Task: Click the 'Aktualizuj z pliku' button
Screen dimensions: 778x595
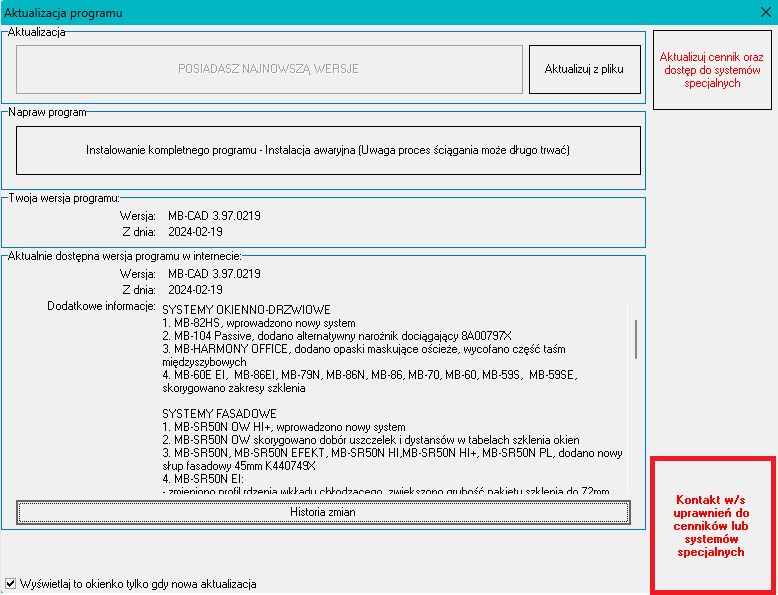Action: pos(584,69)
